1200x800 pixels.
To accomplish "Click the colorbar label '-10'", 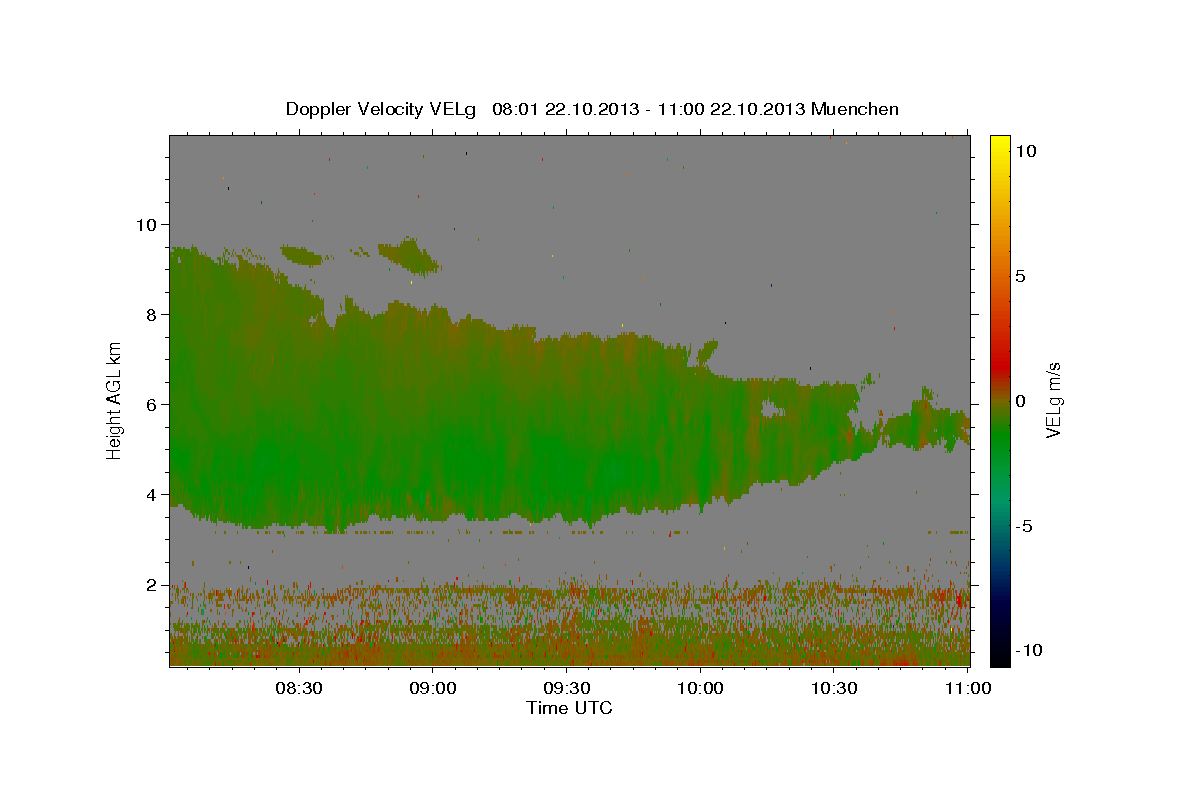I will pos(1029,650).
